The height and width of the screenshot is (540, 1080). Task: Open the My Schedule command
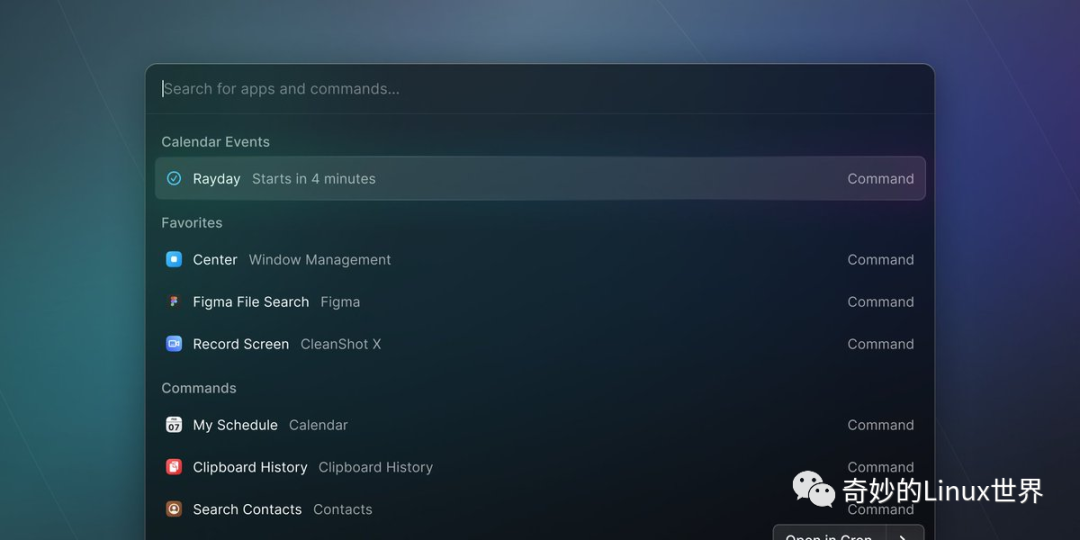540,425
